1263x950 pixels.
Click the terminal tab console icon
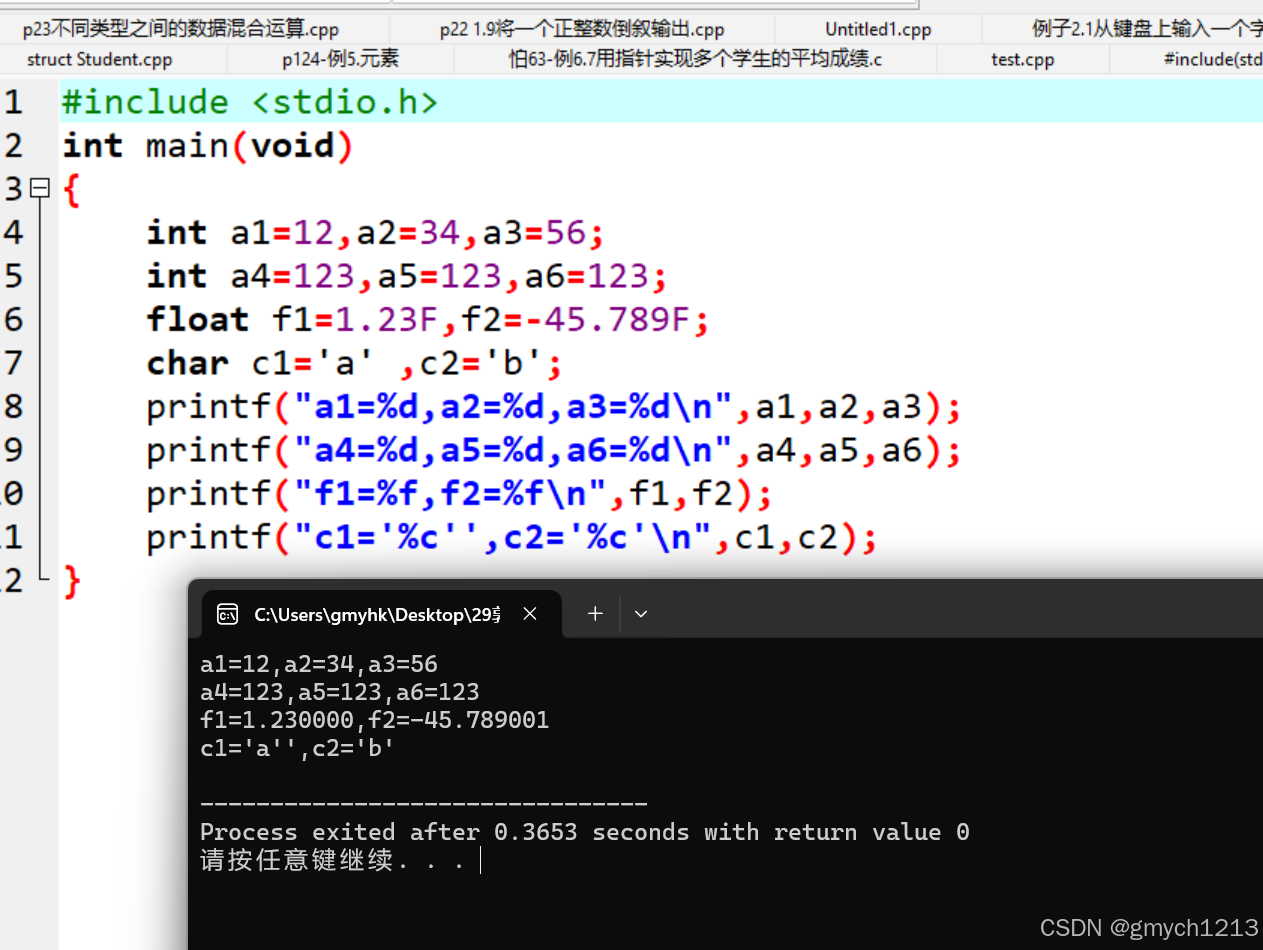(228, 614)
